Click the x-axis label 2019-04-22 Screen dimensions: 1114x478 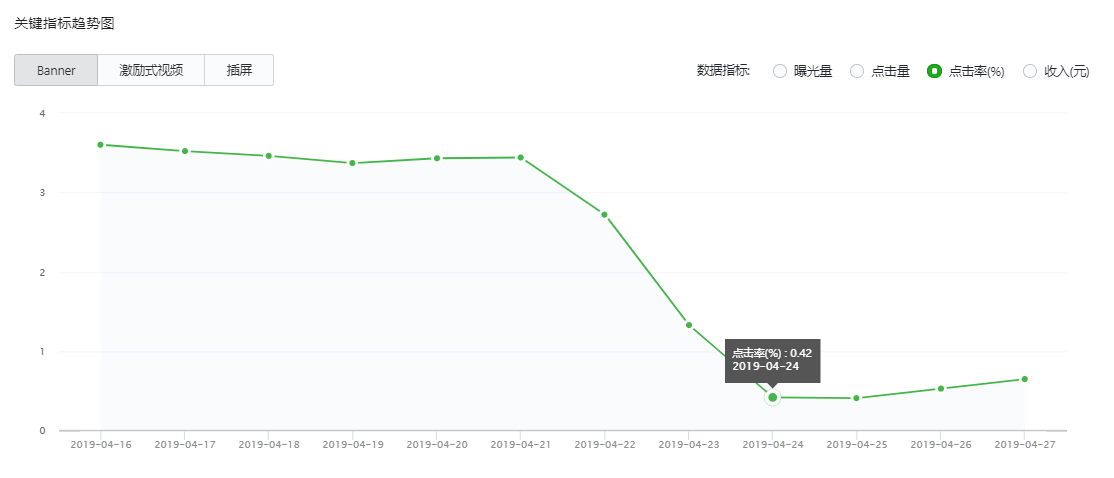pos(605,445)
